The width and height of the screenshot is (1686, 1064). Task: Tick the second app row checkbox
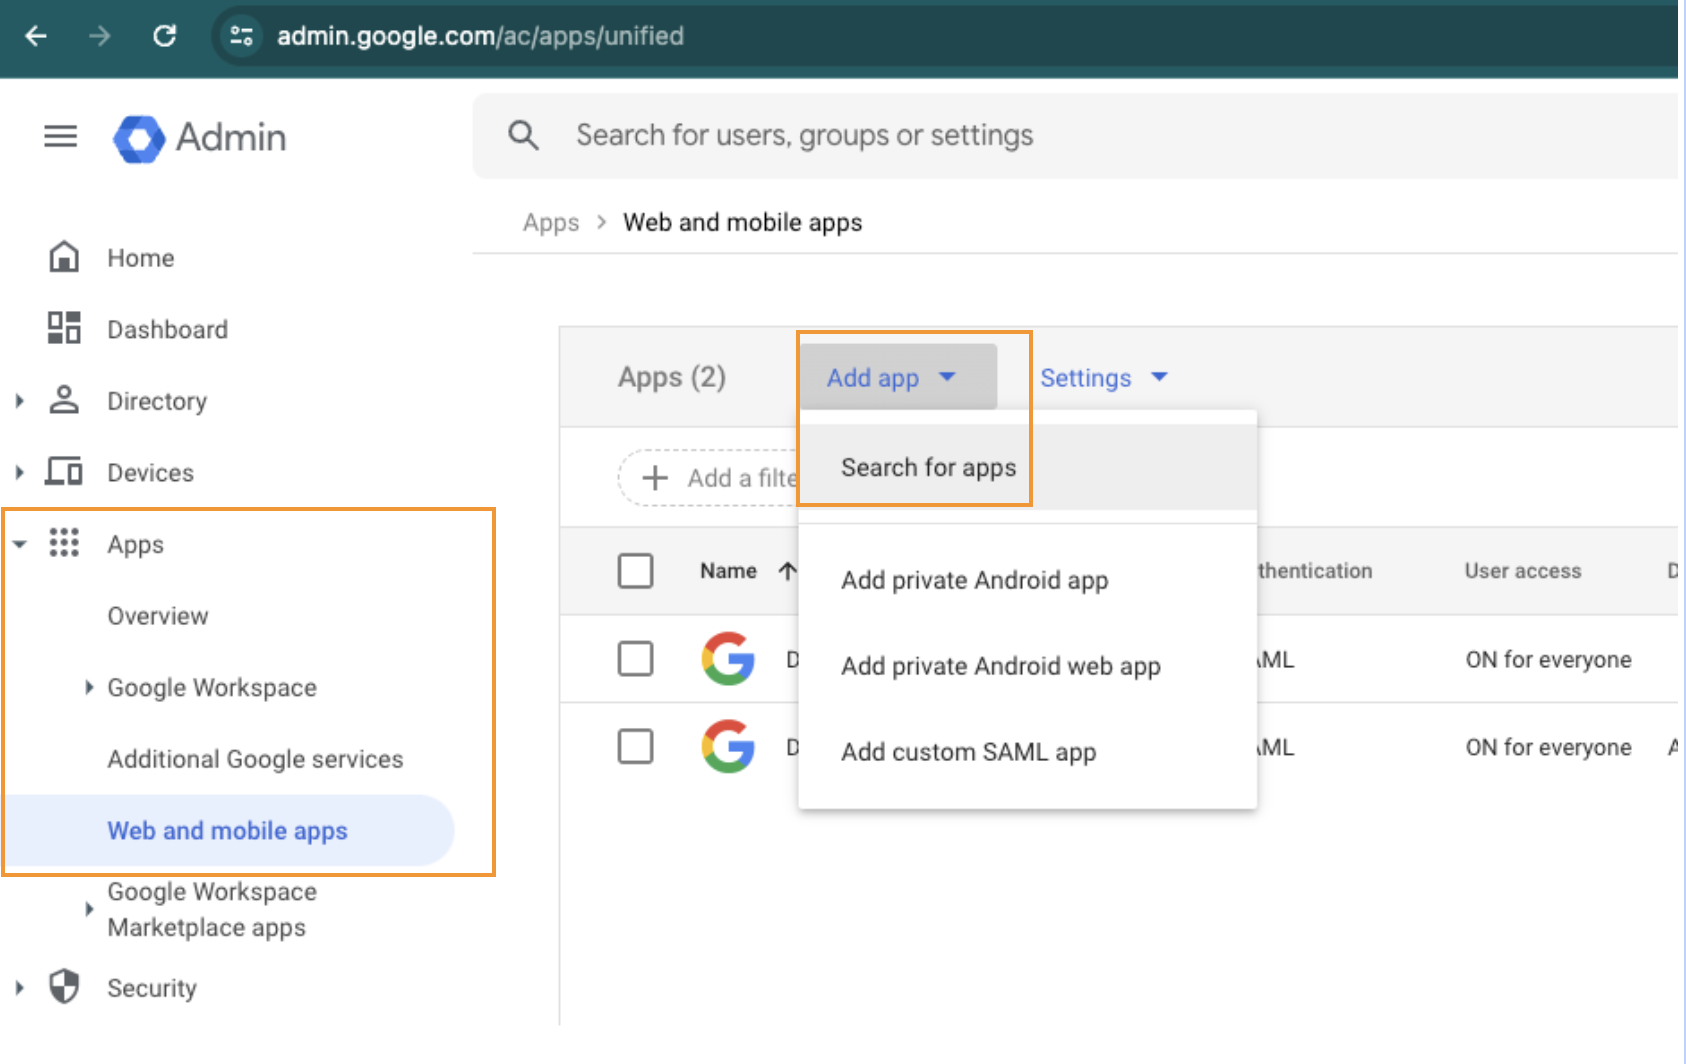tap(635, 747)
